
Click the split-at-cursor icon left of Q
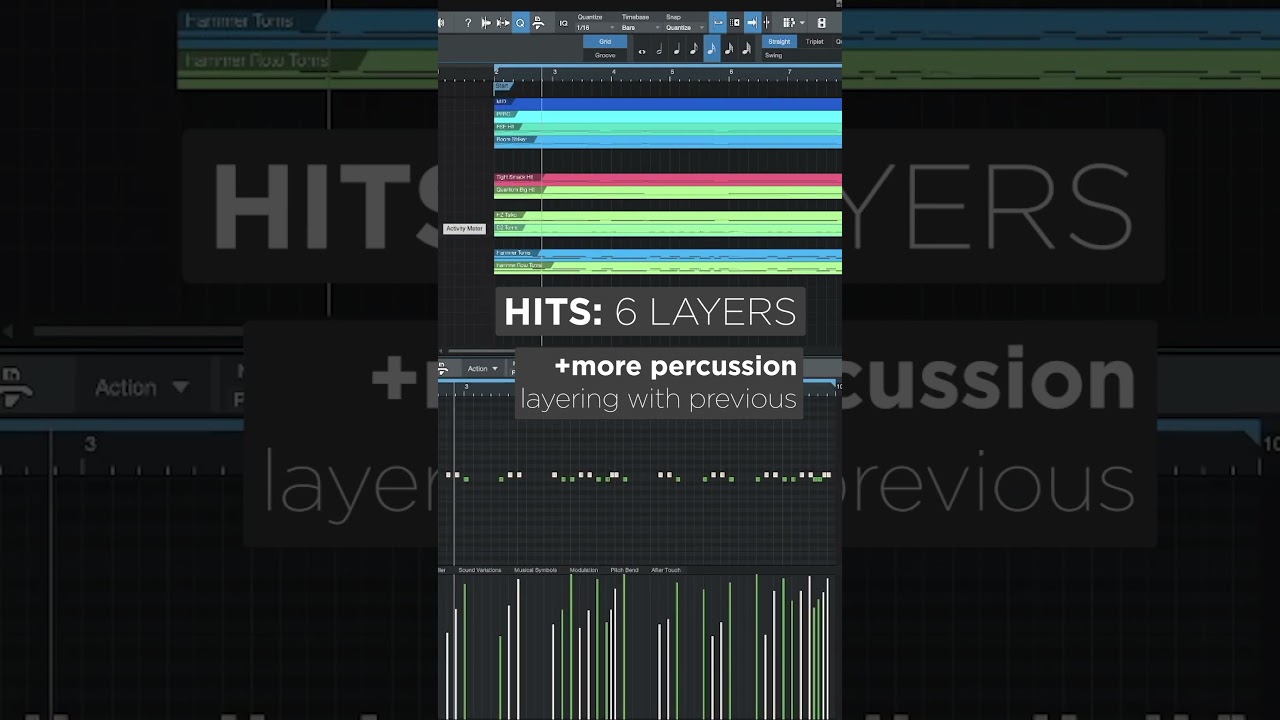pos(486,23)
